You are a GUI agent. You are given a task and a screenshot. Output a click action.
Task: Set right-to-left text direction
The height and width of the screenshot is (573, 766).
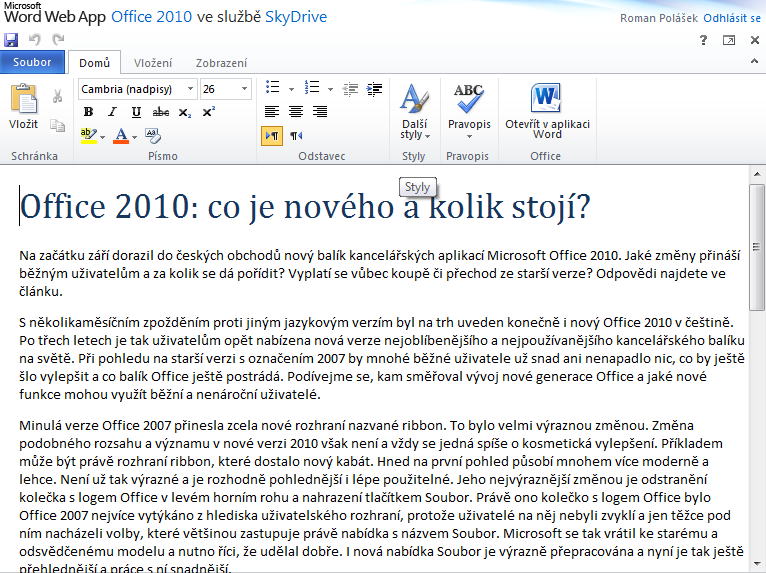296,135
